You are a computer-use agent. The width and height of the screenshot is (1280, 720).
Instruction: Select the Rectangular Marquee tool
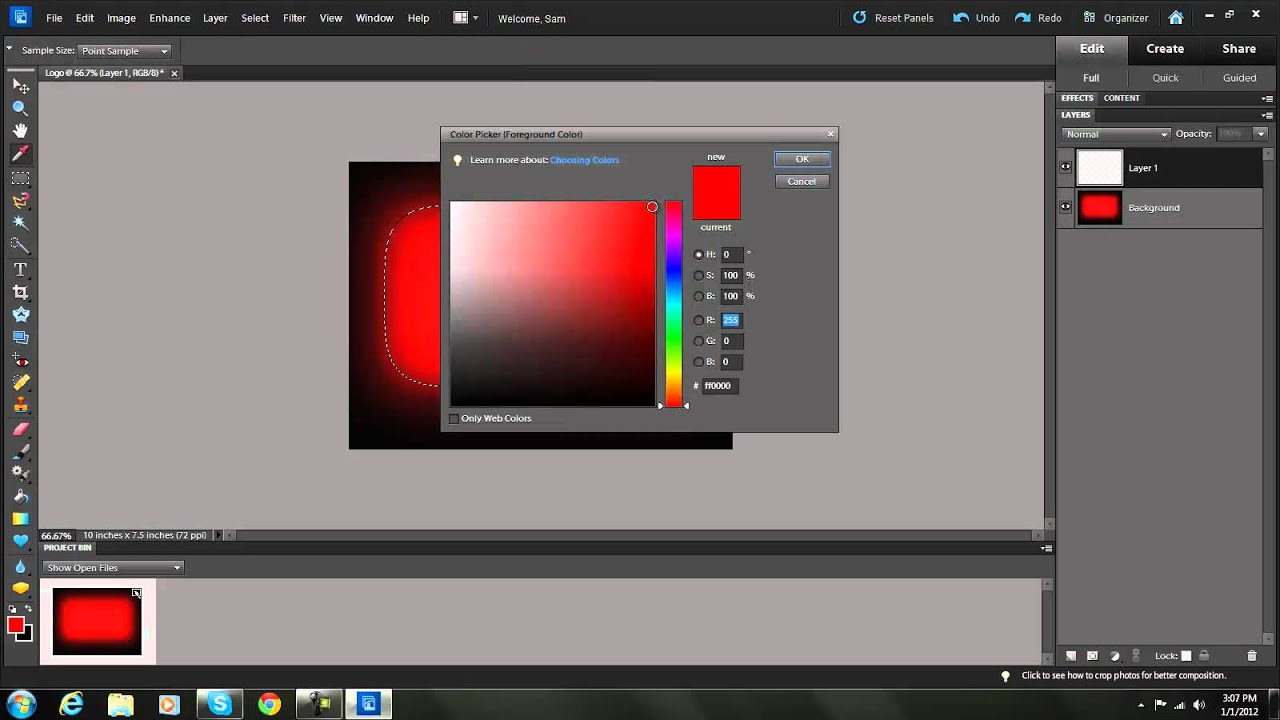pyautogui.click(x=20, y=177)
